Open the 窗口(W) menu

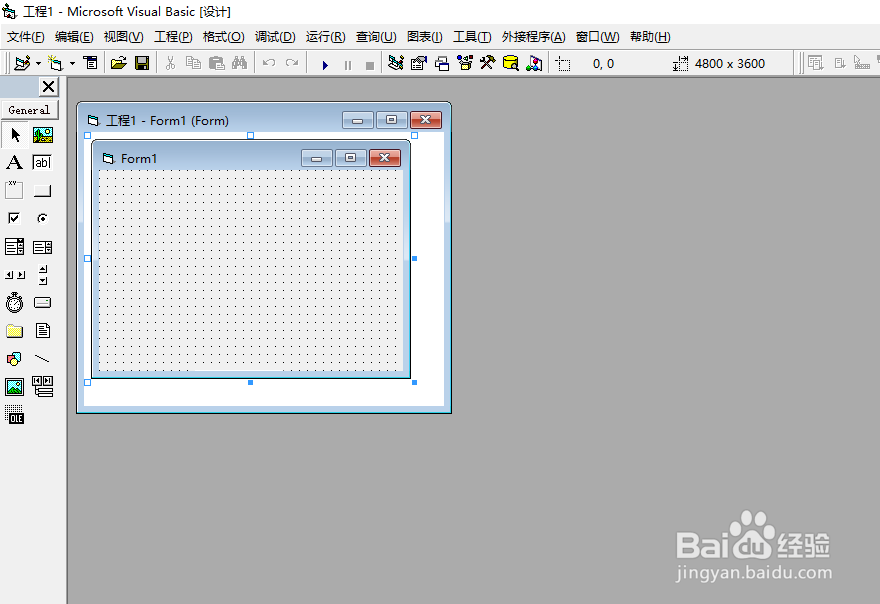pos(598,37)
